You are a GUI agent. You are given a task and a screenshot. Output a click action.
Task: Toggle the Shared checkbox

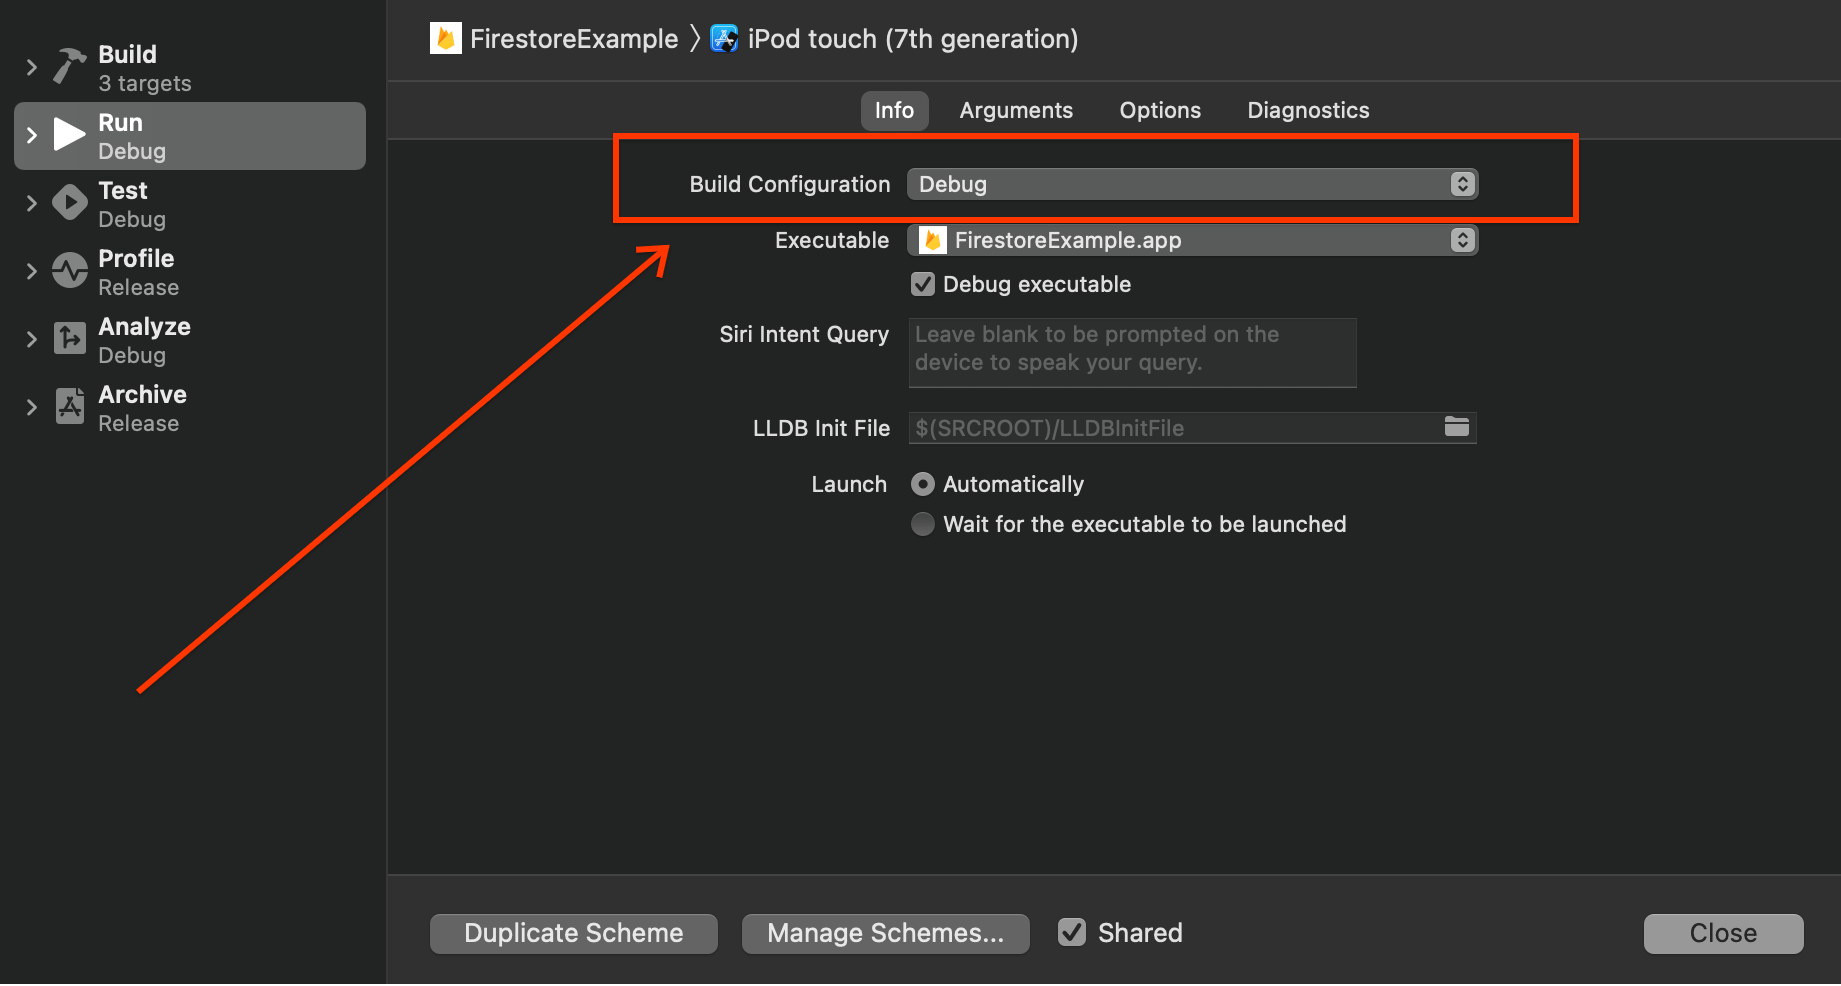(x=1070, y=932)
